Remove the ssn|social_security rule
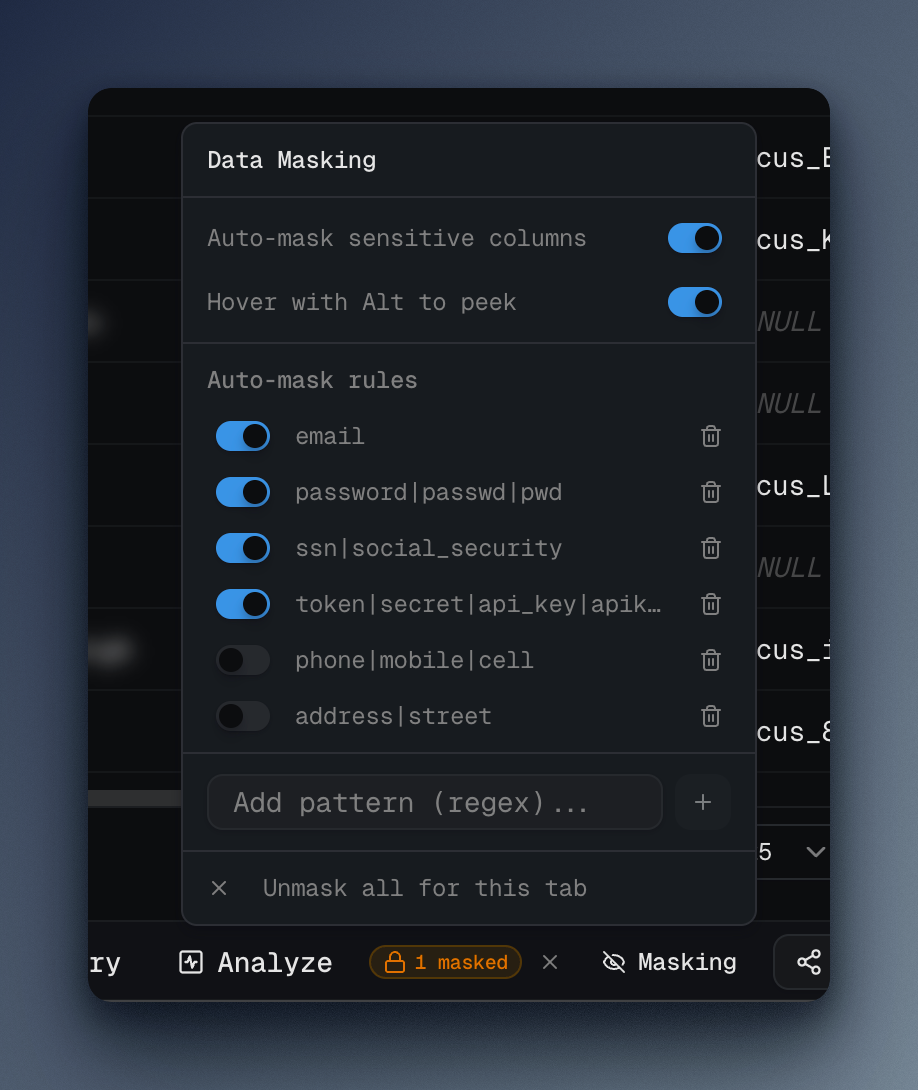 click(711, 548)
